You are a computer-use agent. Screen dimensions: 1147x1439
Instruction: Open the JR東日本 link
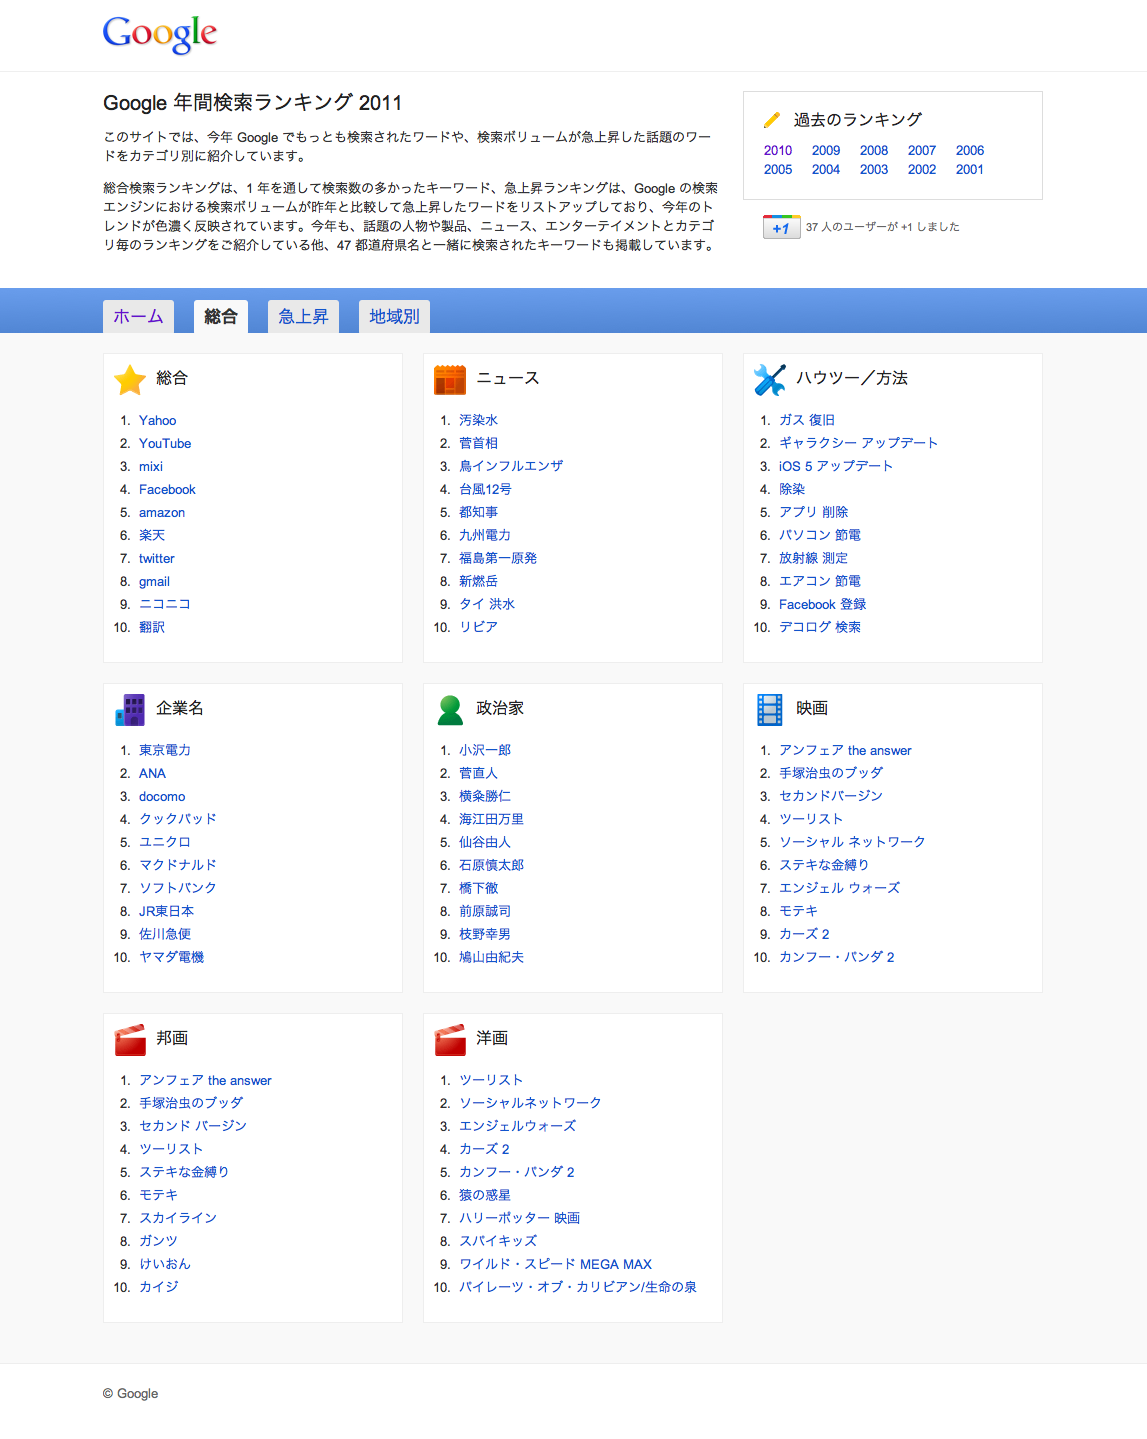point(167,912)
